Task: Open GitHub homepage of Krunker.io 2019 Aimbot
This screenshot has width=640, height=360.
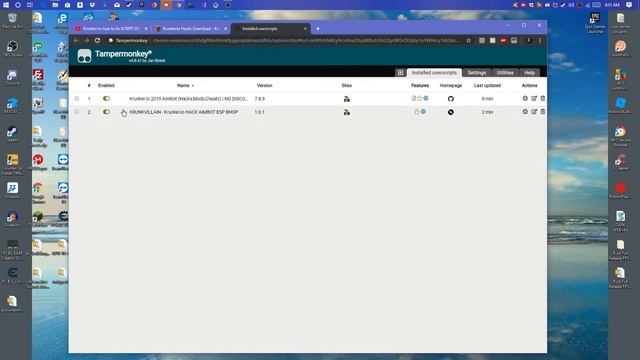Action: point(451,99)
